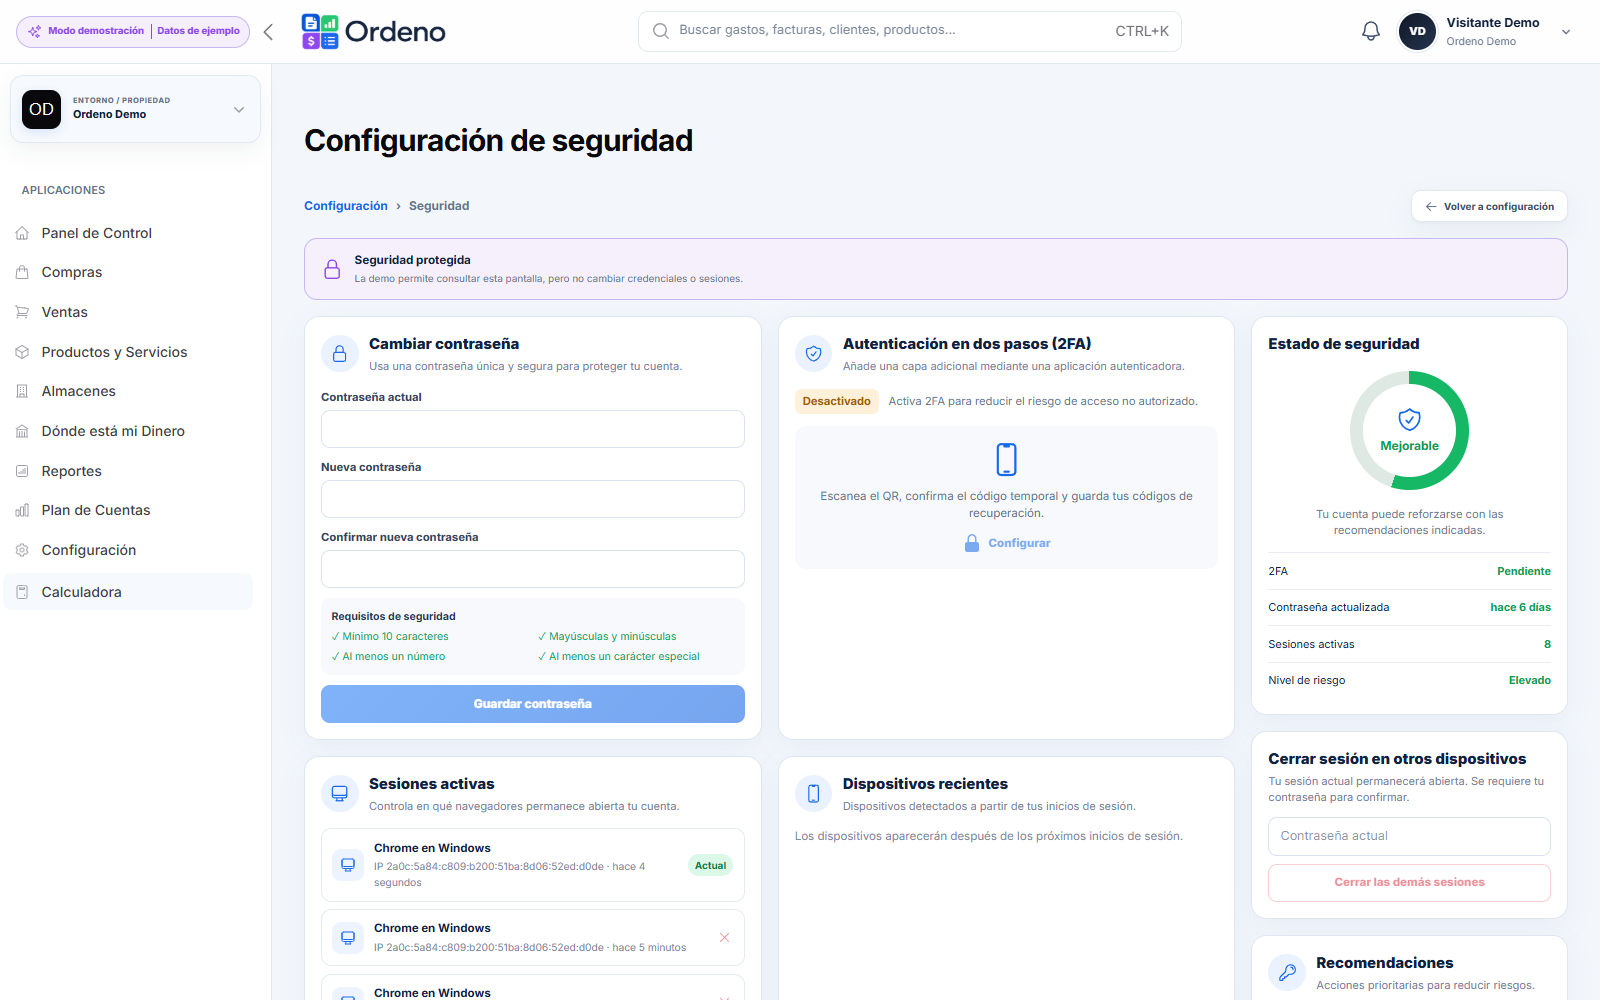Image resolution: width=1600 pixels, height=1000 pixels.
Task: Click the monitor icon beside Sesiones activas
Action: tap(340, 794)
